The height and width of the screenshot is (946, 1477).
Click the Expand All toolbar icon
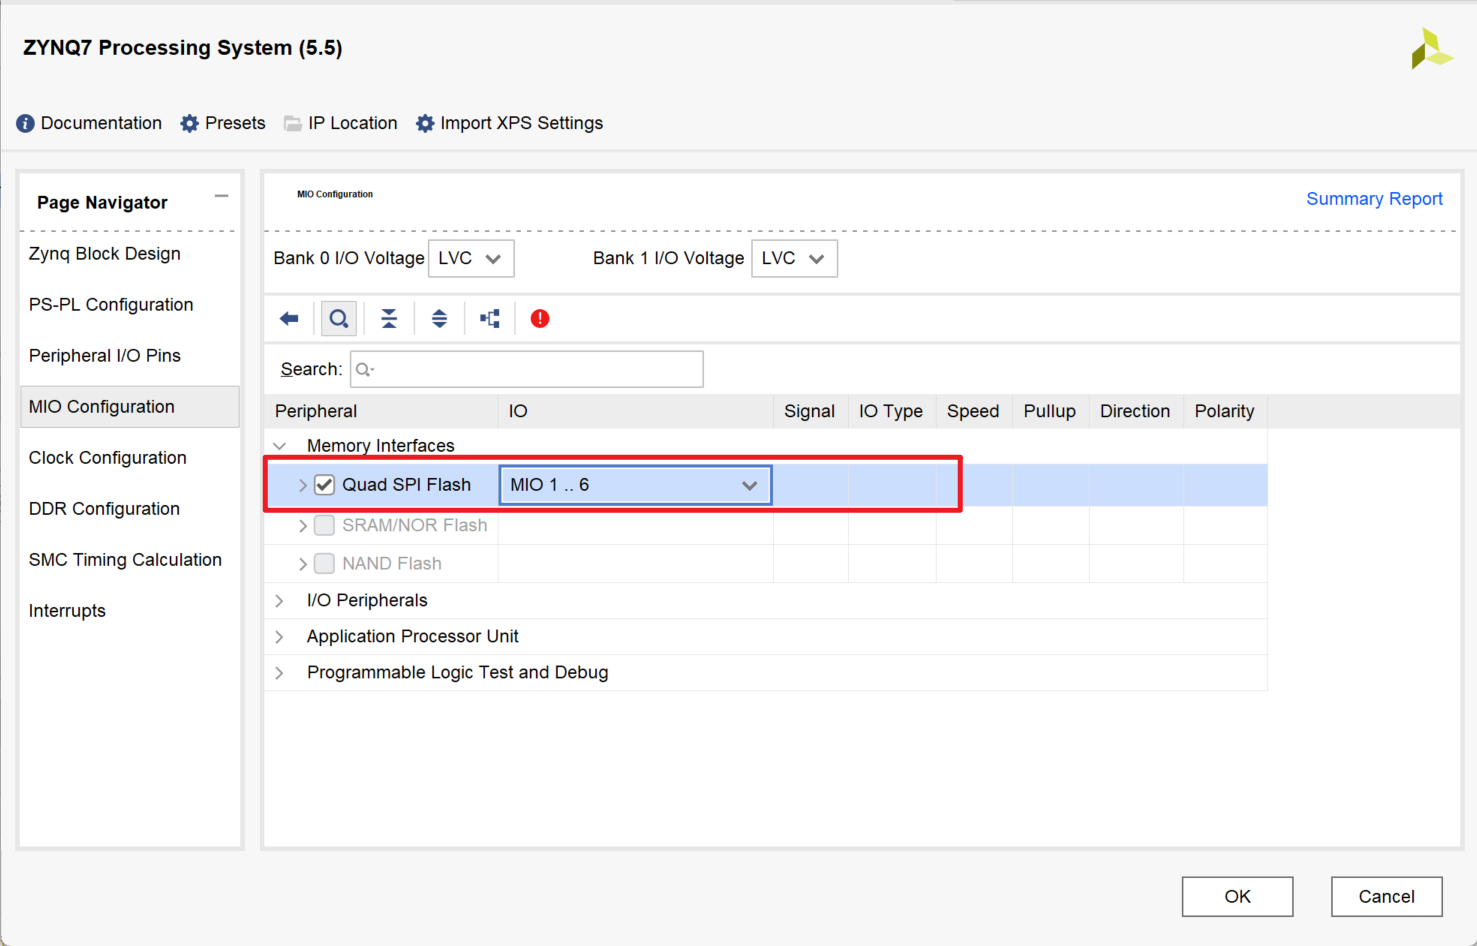pos(439,319)
